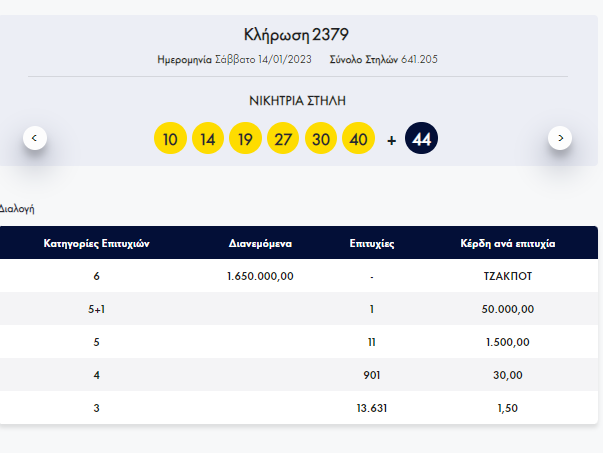The image size is (603, 453).
Task: Select the amount 1.650.000,00
Action: click(260, 276)
